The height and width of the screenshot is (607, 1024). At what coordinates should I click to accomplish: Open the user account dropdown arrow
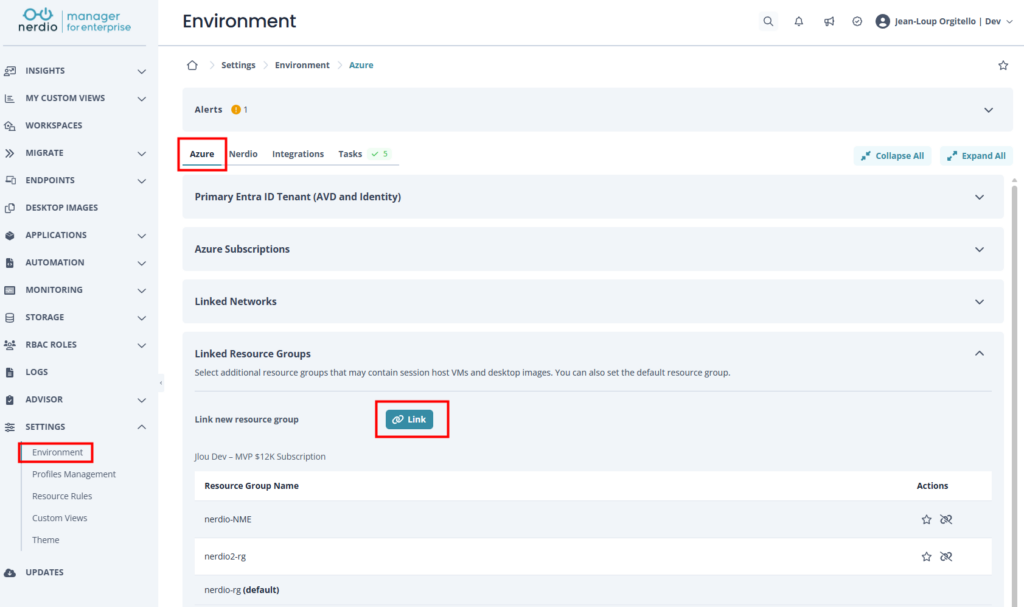1010,22
